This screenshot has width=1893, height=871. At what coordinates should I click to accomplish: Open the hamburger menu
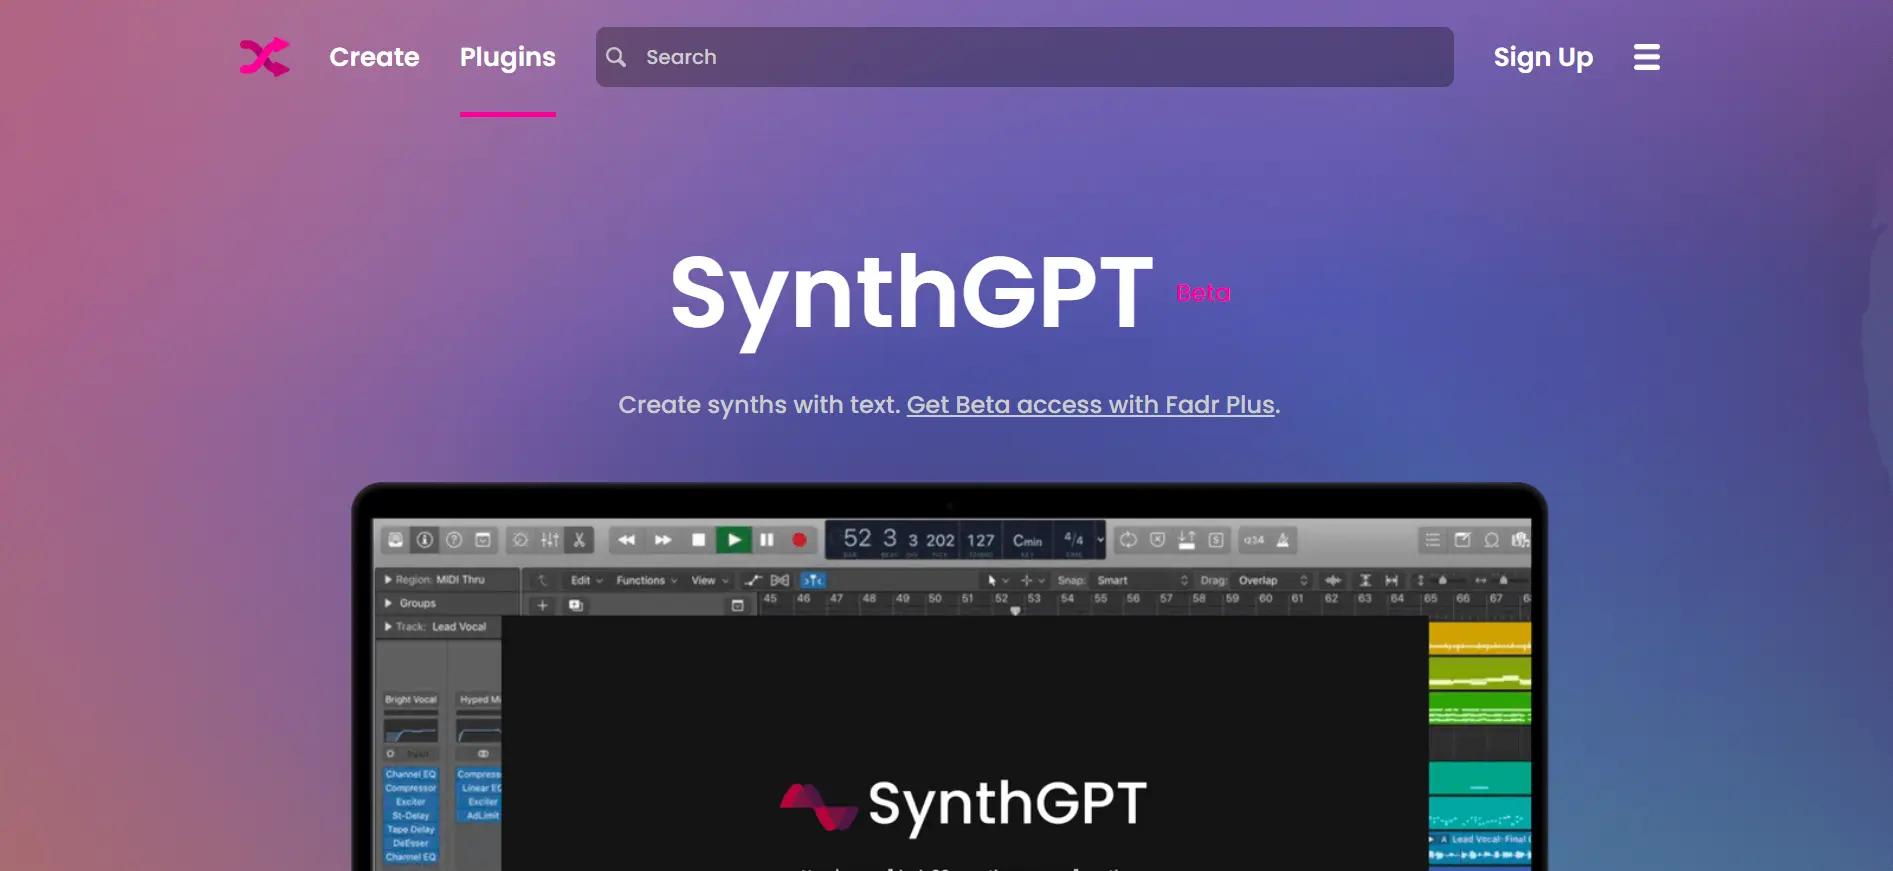1647,57
